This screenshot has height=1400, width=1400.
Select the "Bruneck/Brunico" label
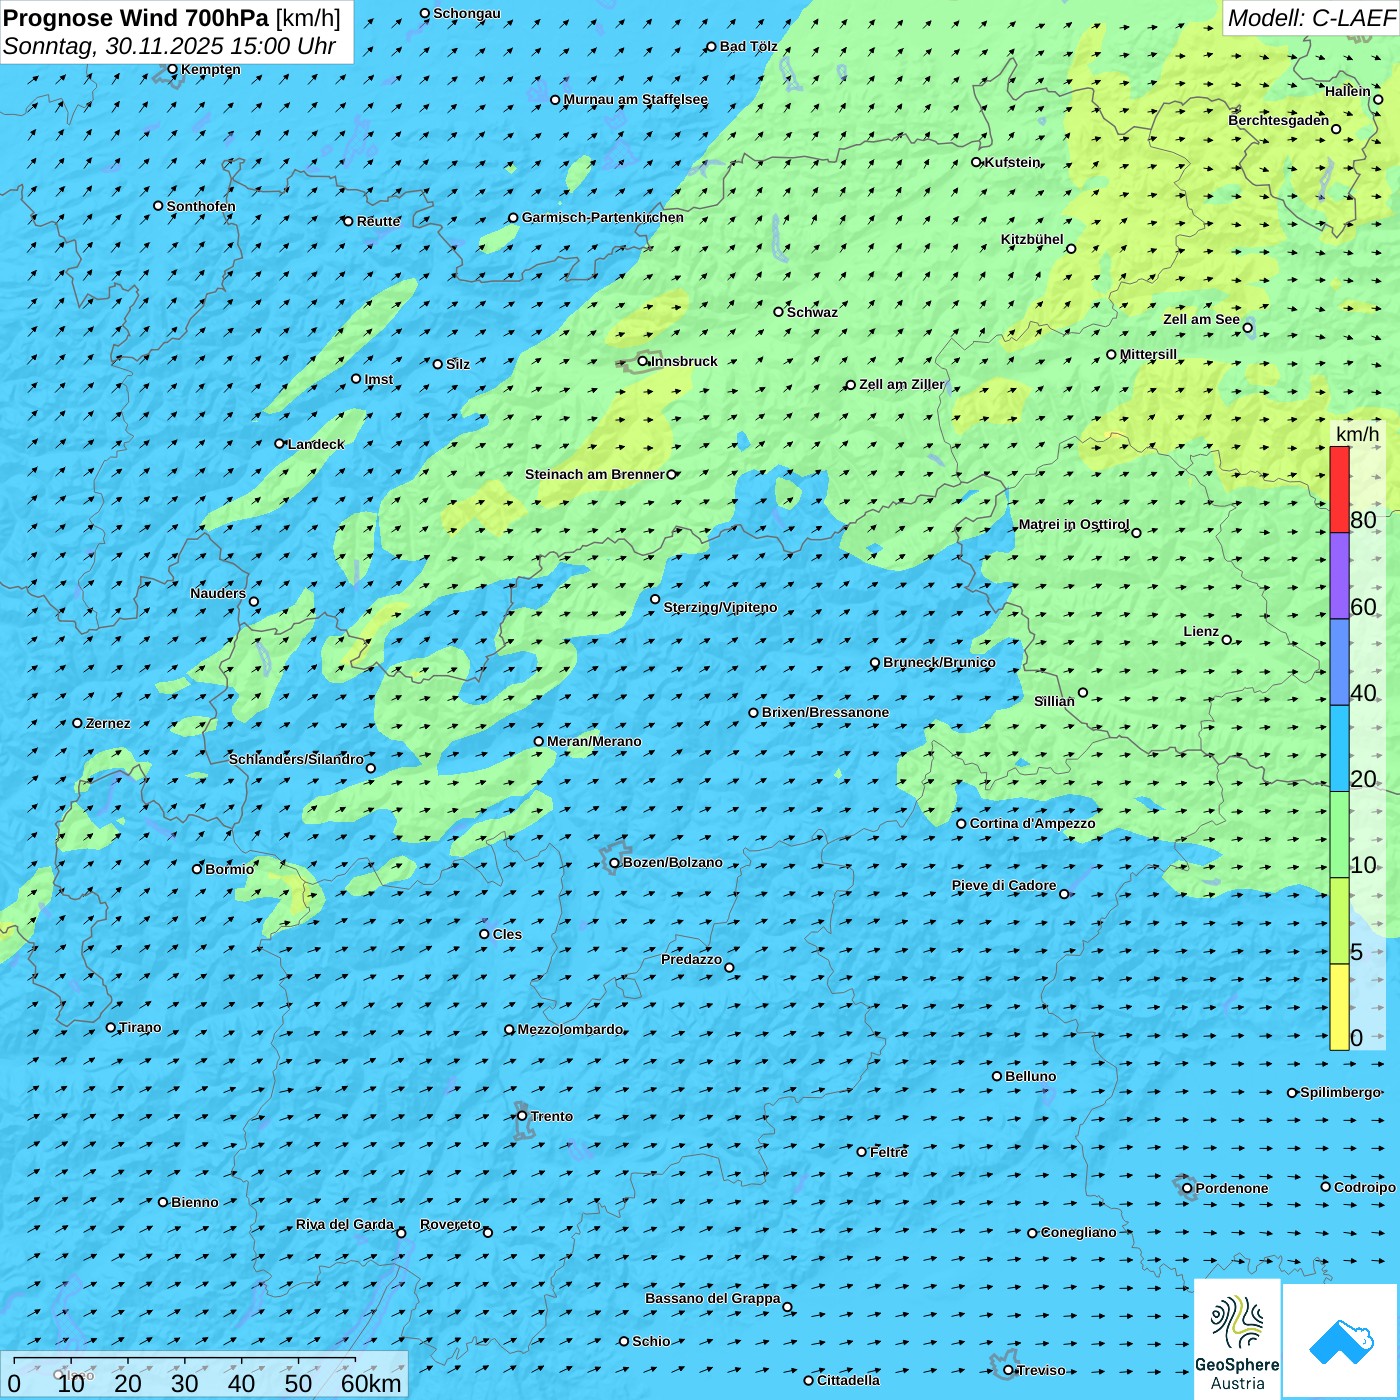click(x=939, y=662)
